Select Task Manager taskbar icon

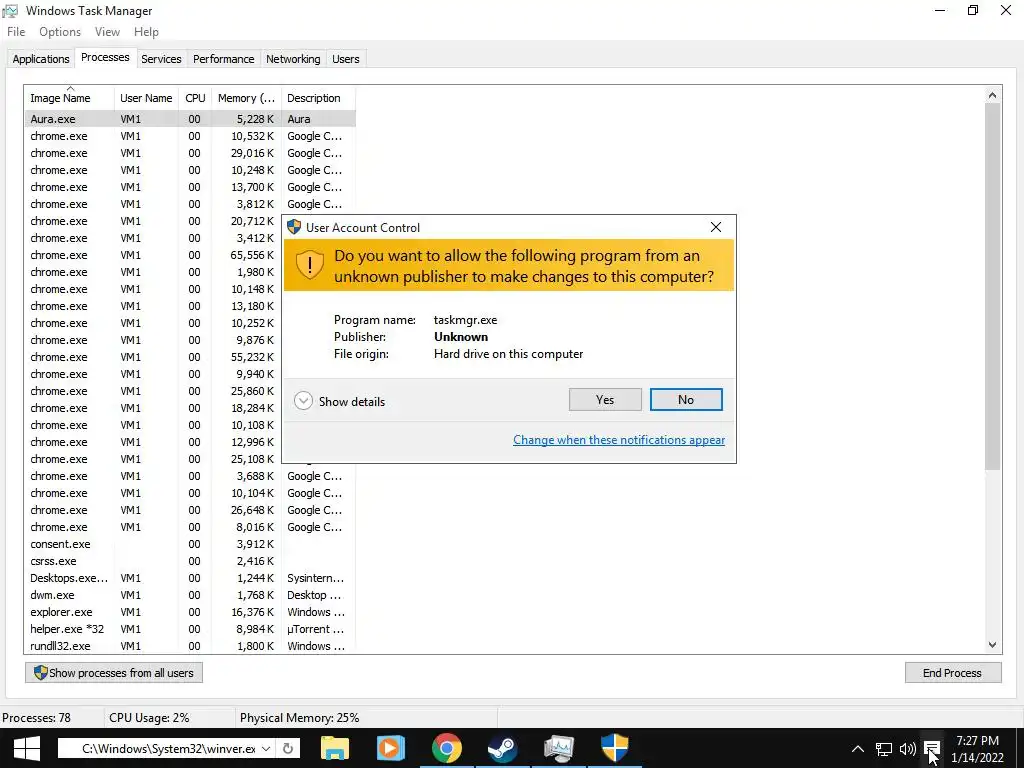pyautogui.click(x=558, y=748)
